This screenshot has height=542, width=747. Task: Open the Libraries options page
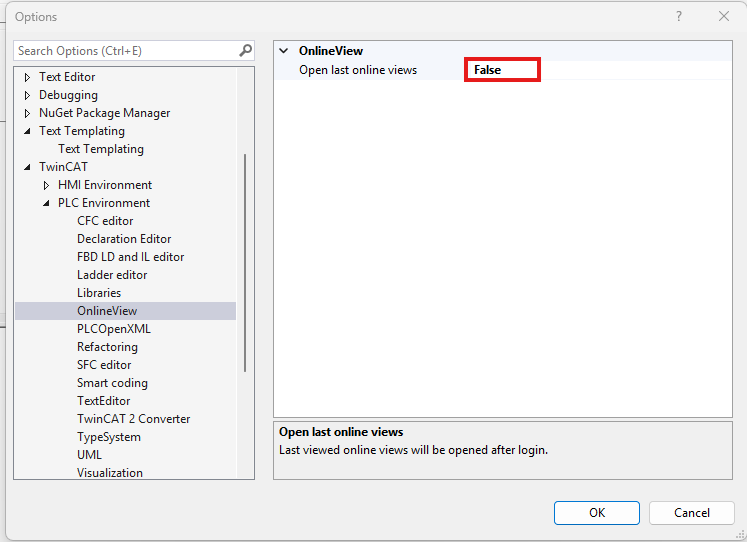99,293
